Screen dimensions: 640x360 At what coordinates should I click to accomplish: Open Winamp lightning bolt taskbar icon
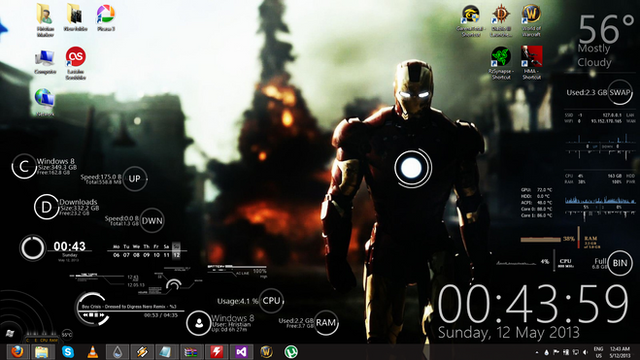(x=142, y=352)
